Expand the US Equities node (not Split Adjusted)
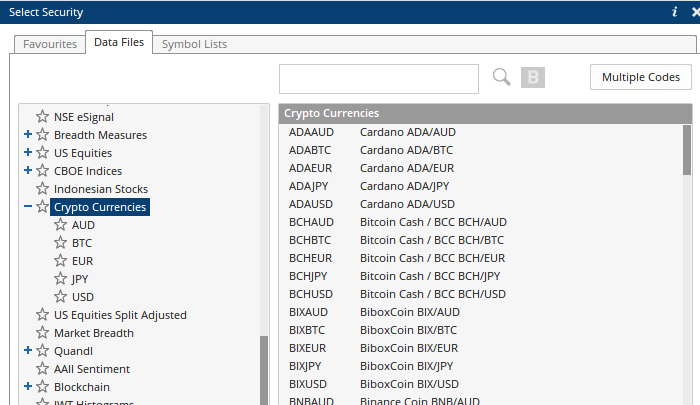Viewport: 700px width, 405px height. click(x=28, y=152)
